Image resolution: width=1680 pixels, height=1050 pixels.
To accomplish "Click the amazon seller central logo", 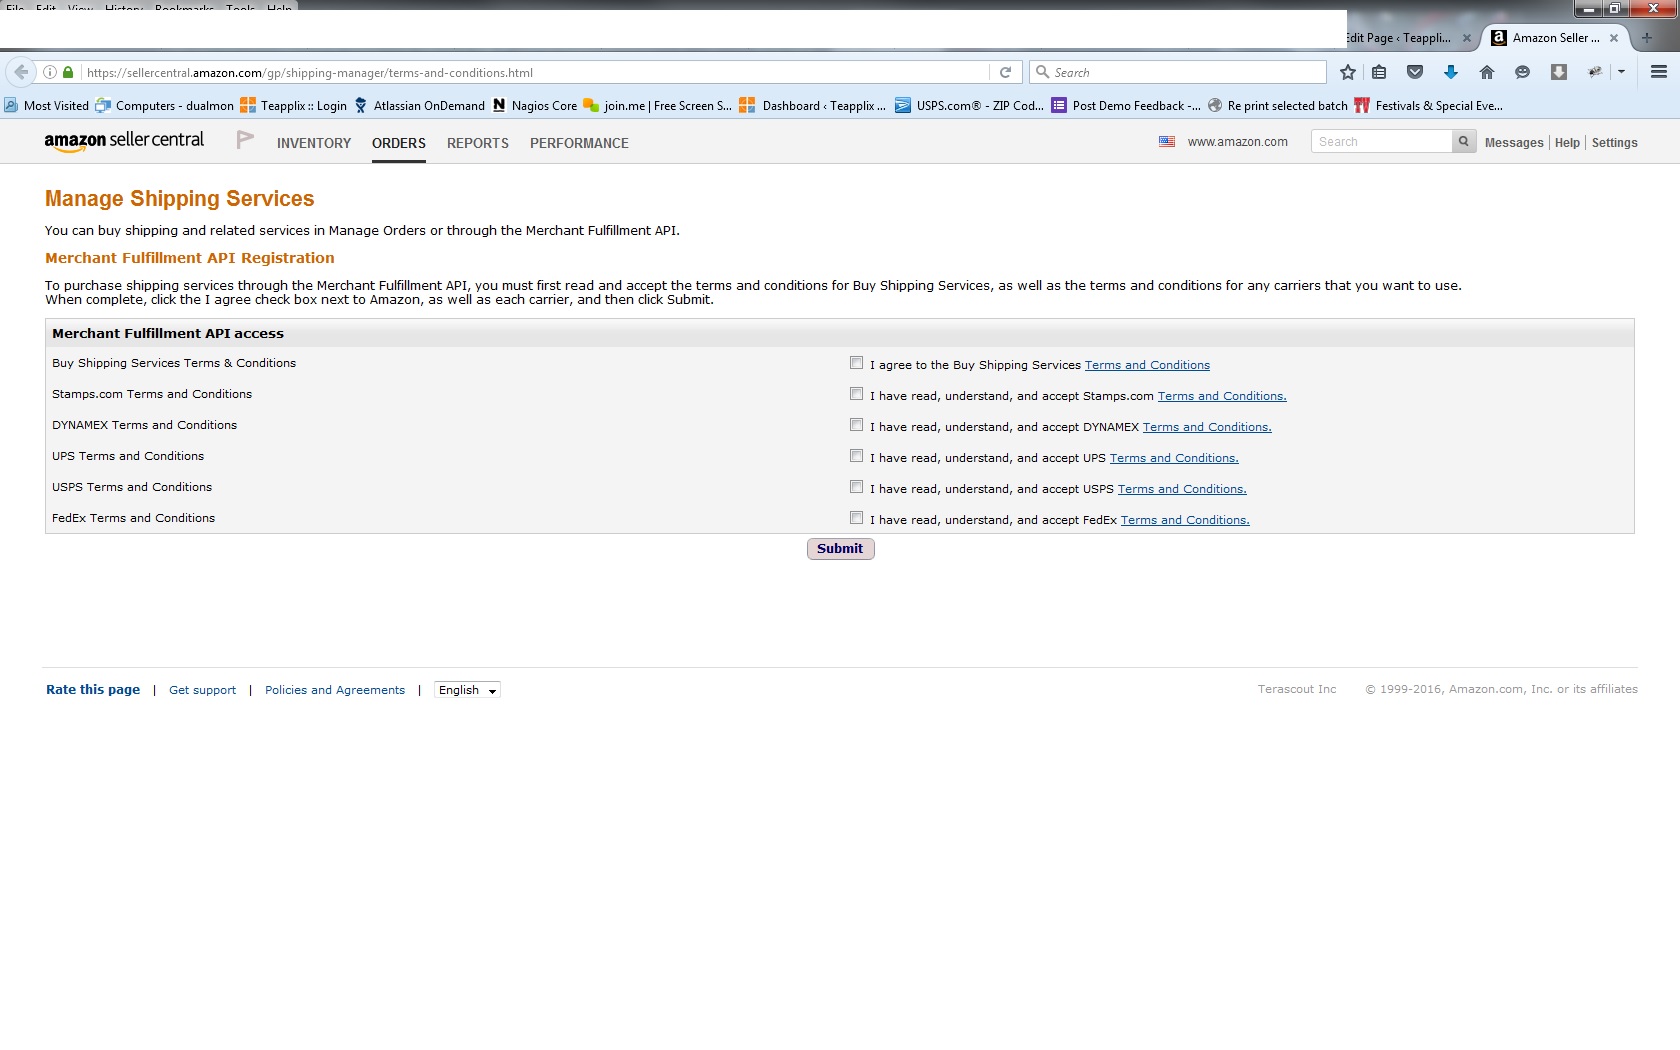I will pyautogui.click(x=124, y=141).
